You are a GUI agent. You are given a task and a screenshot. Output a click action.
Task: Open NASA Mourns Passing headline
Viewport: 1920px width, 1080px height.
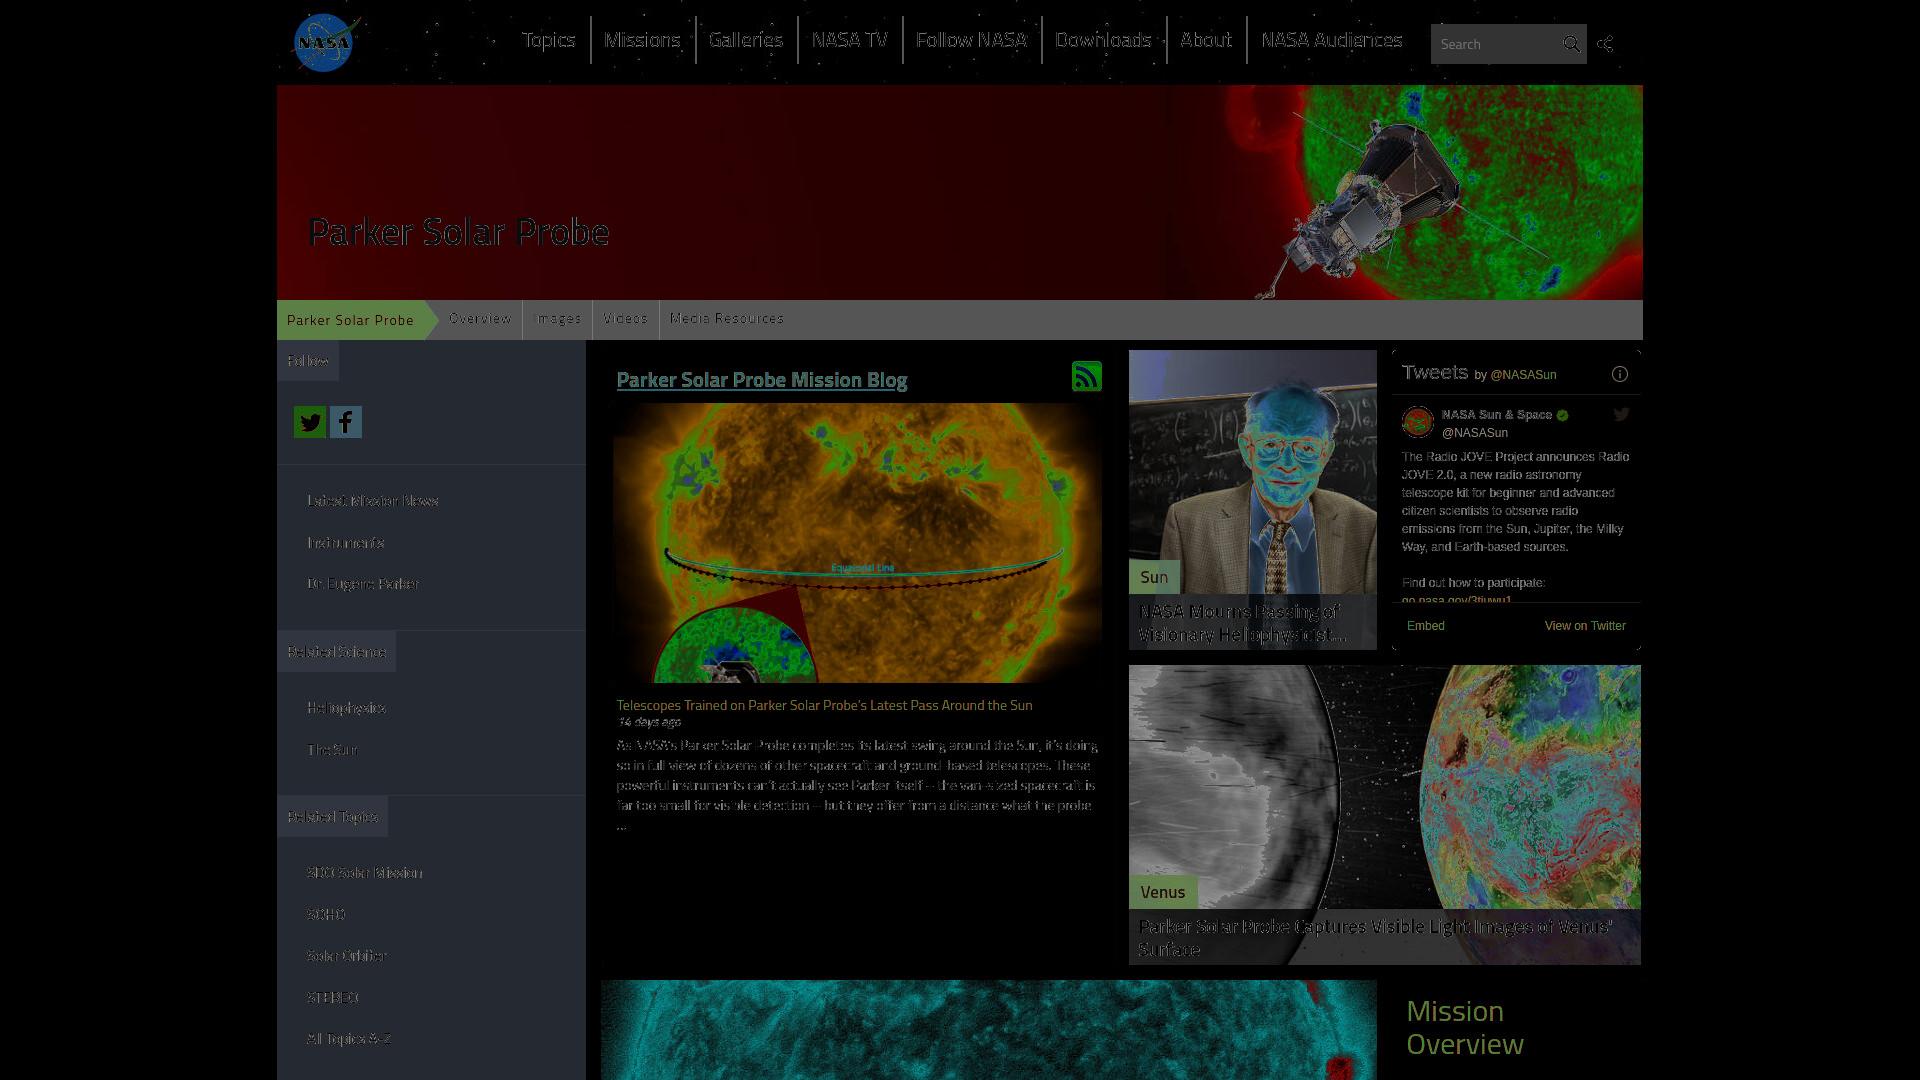1242,623
